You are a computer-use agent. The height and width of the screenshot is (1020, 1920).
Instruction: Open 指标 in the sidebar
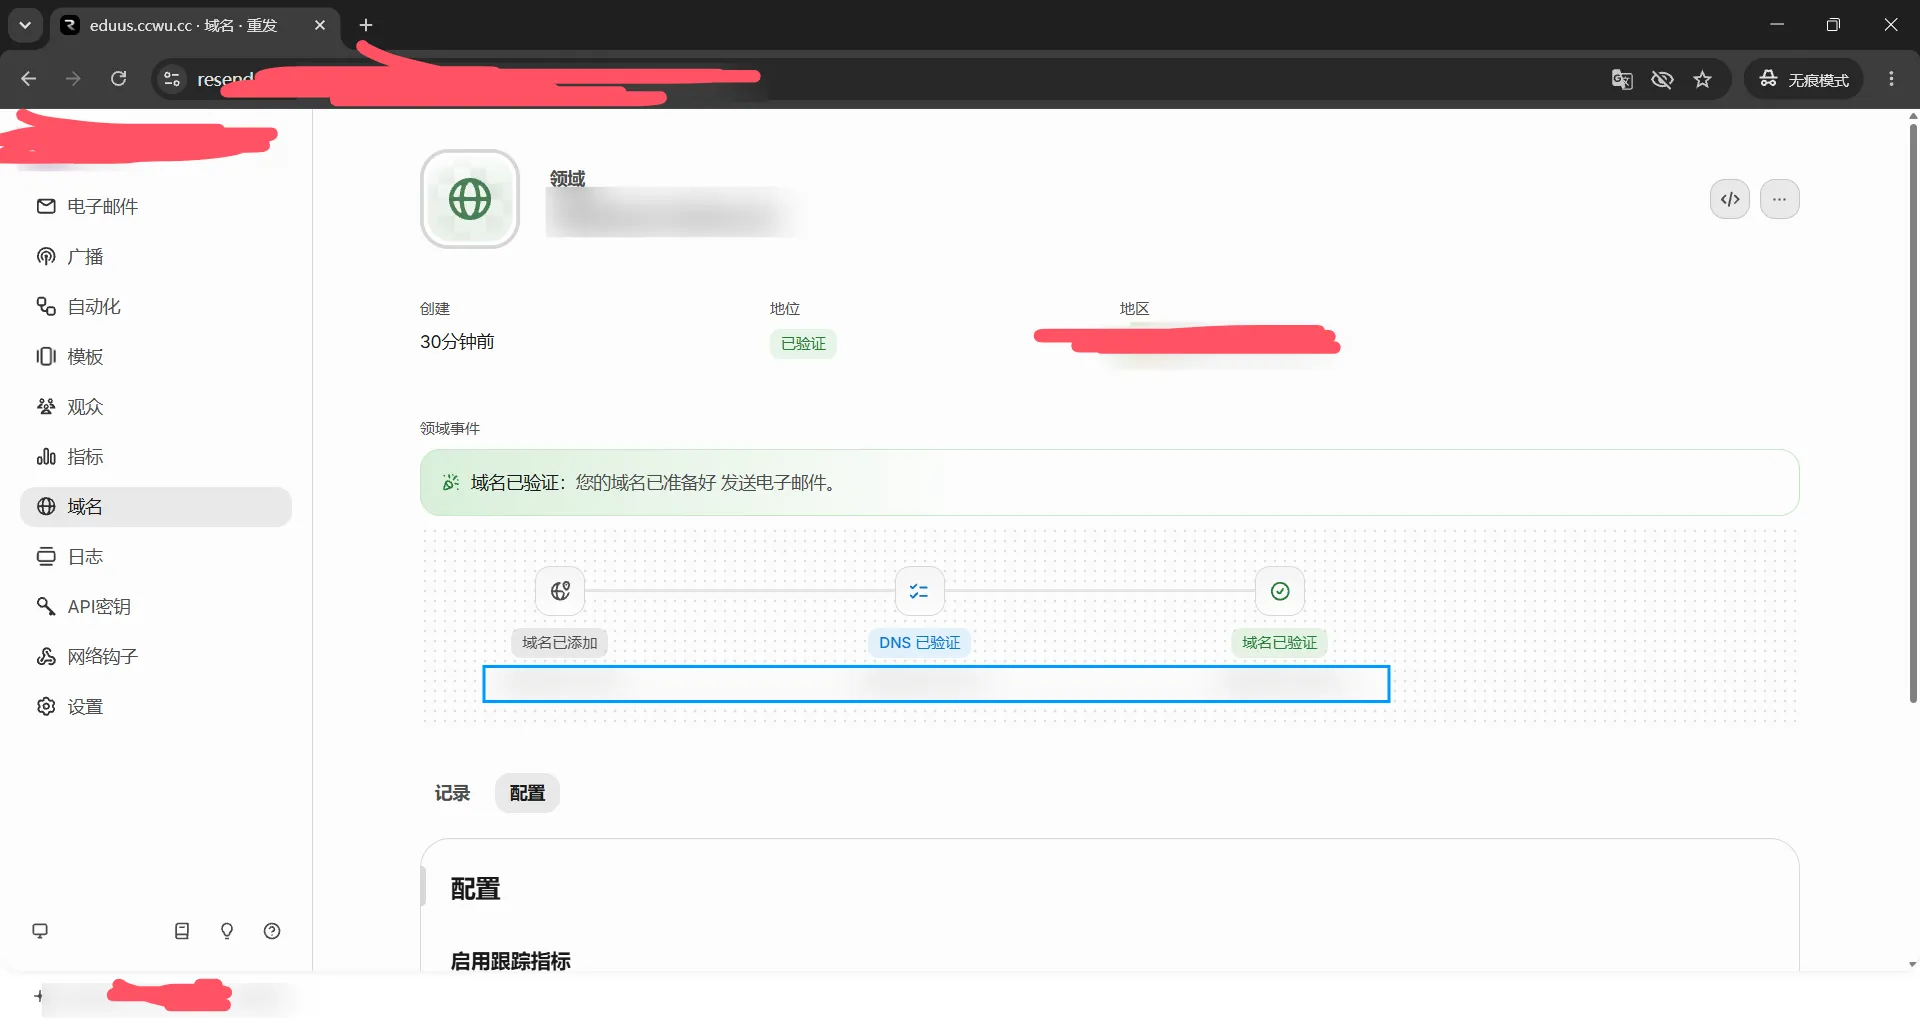click(x=156, y=457)
